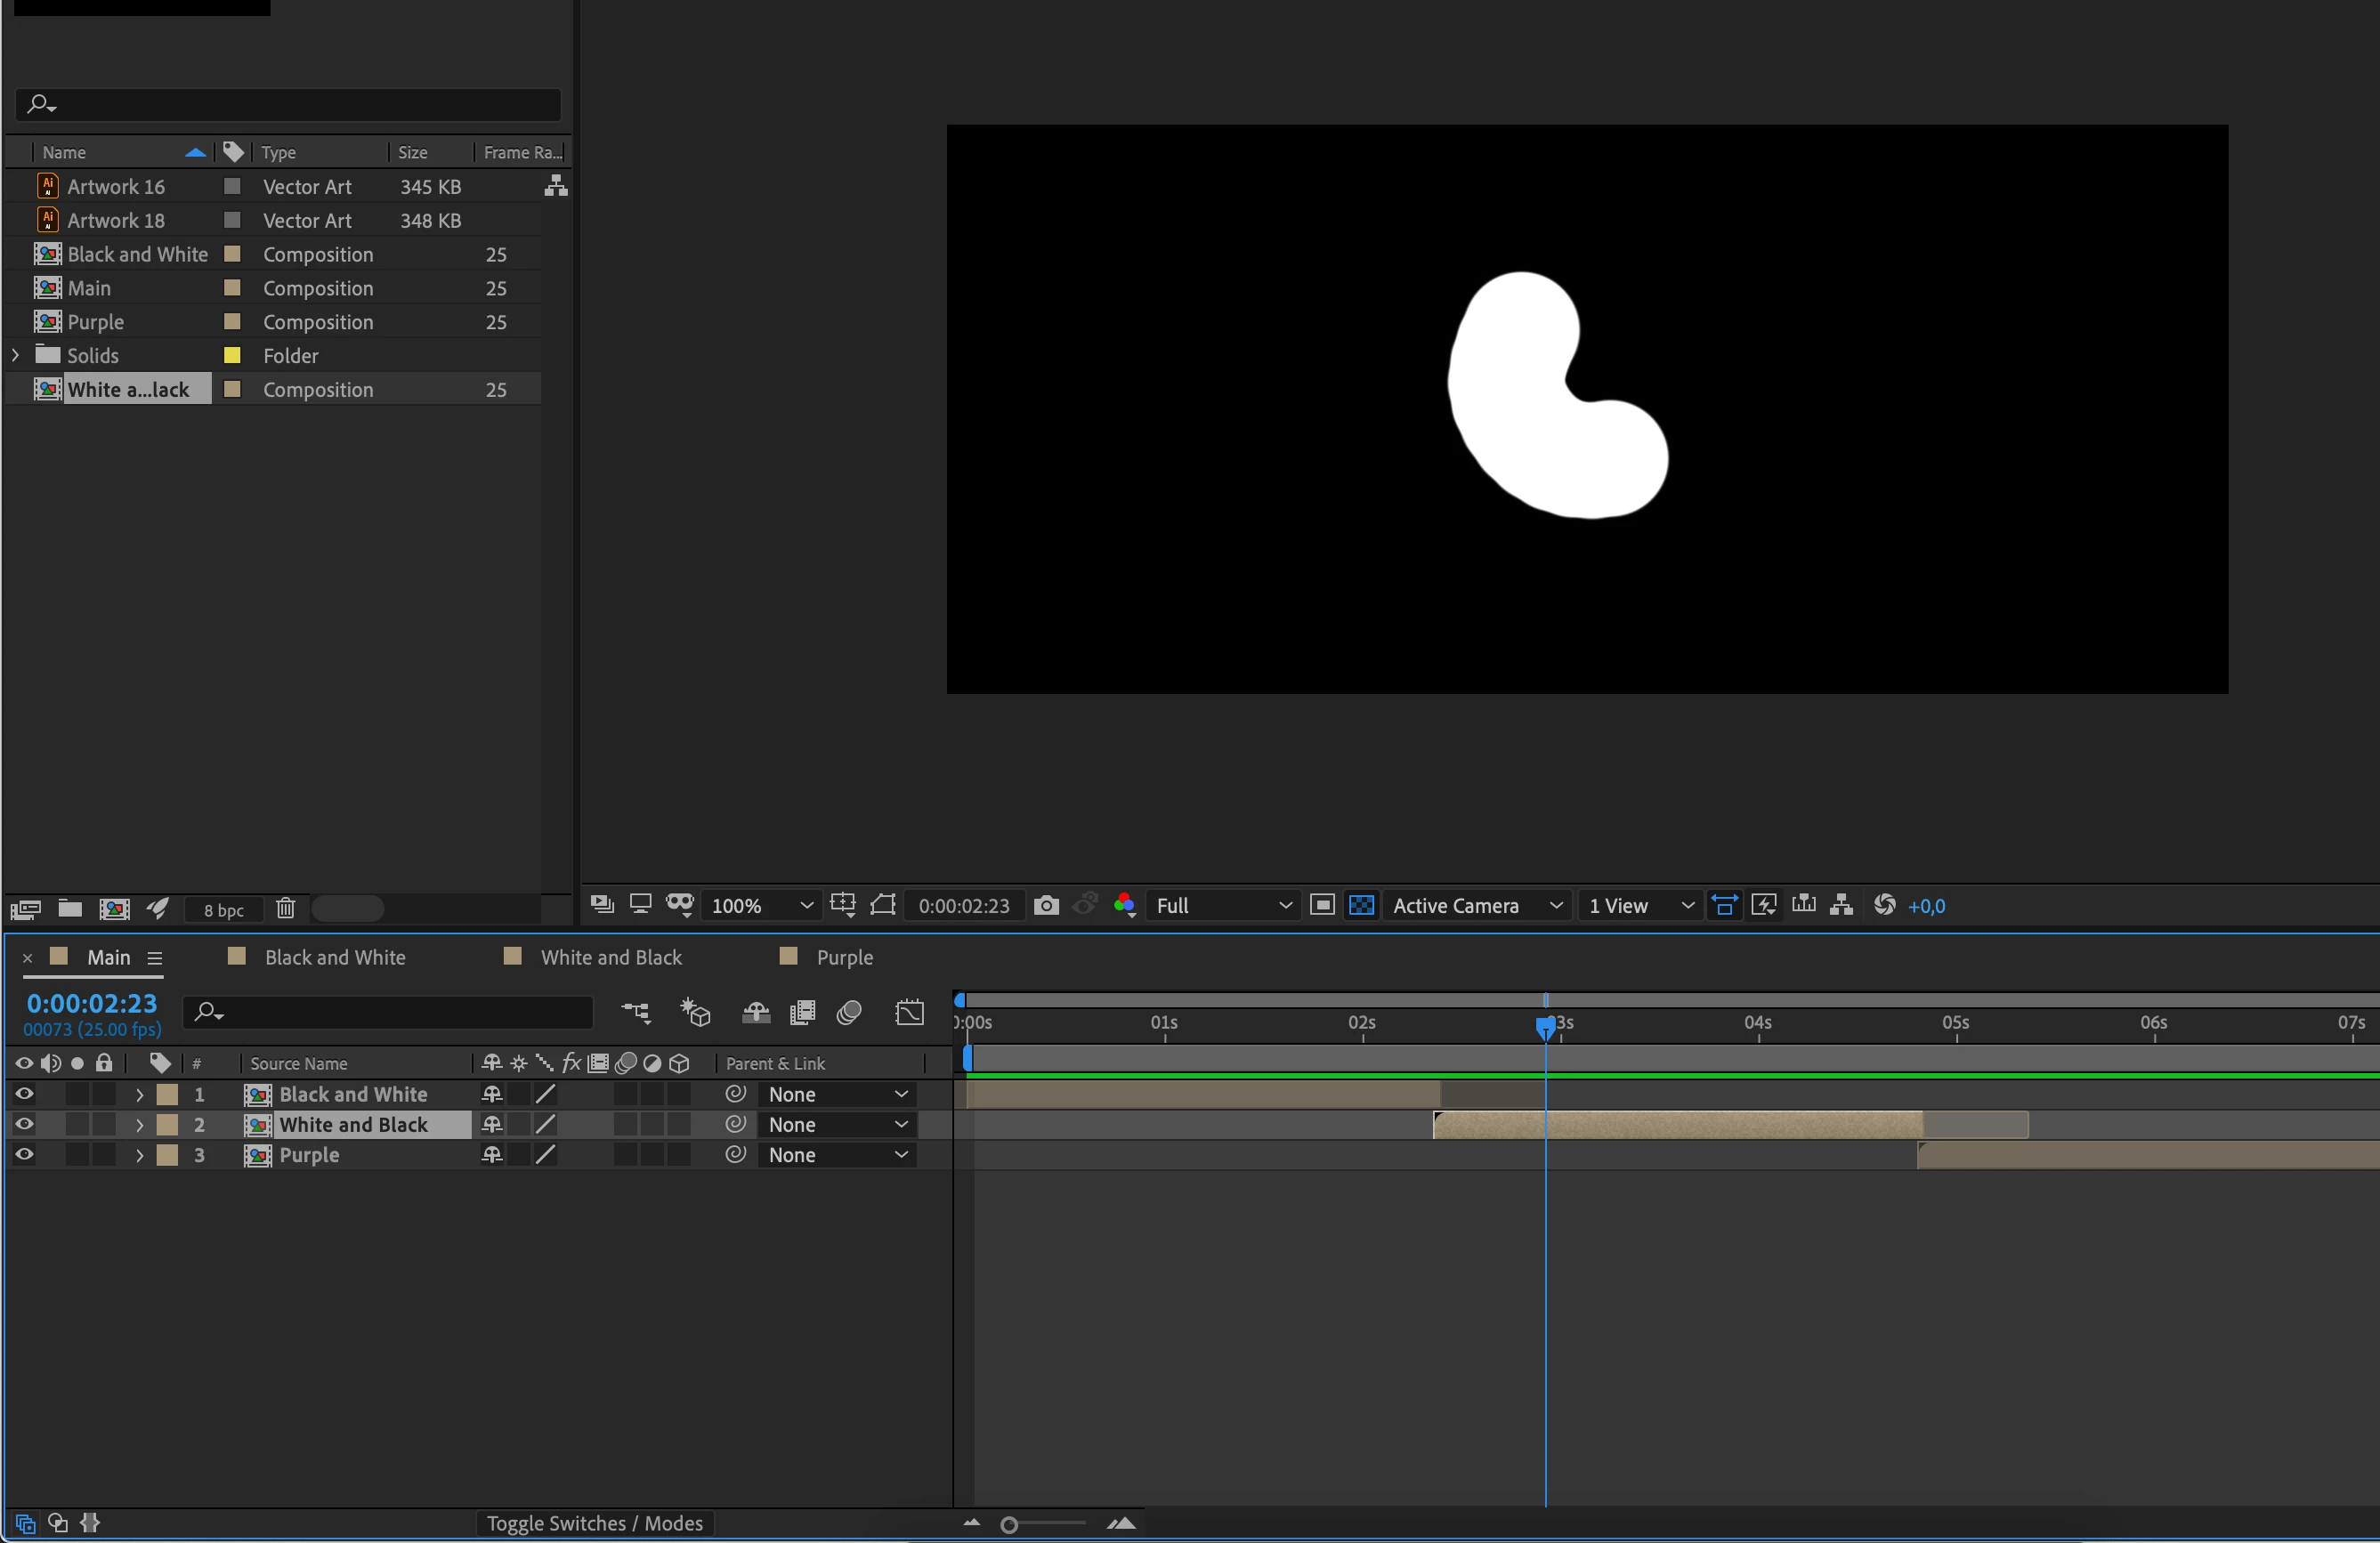Take a snapshot with camera icon
This screenshot has height=1543, width=2380.
tap(1046, 905)
